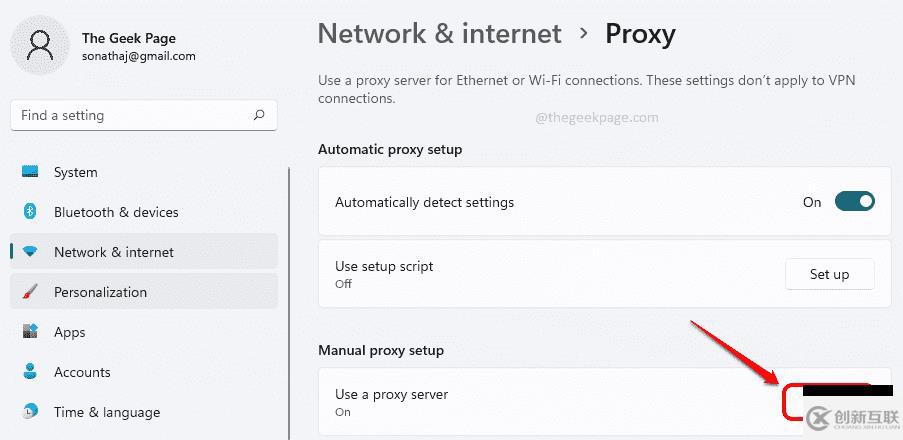Turn off Automatically detect settings switch
Viewport: 903px width, 440px height.
(854, 202)
